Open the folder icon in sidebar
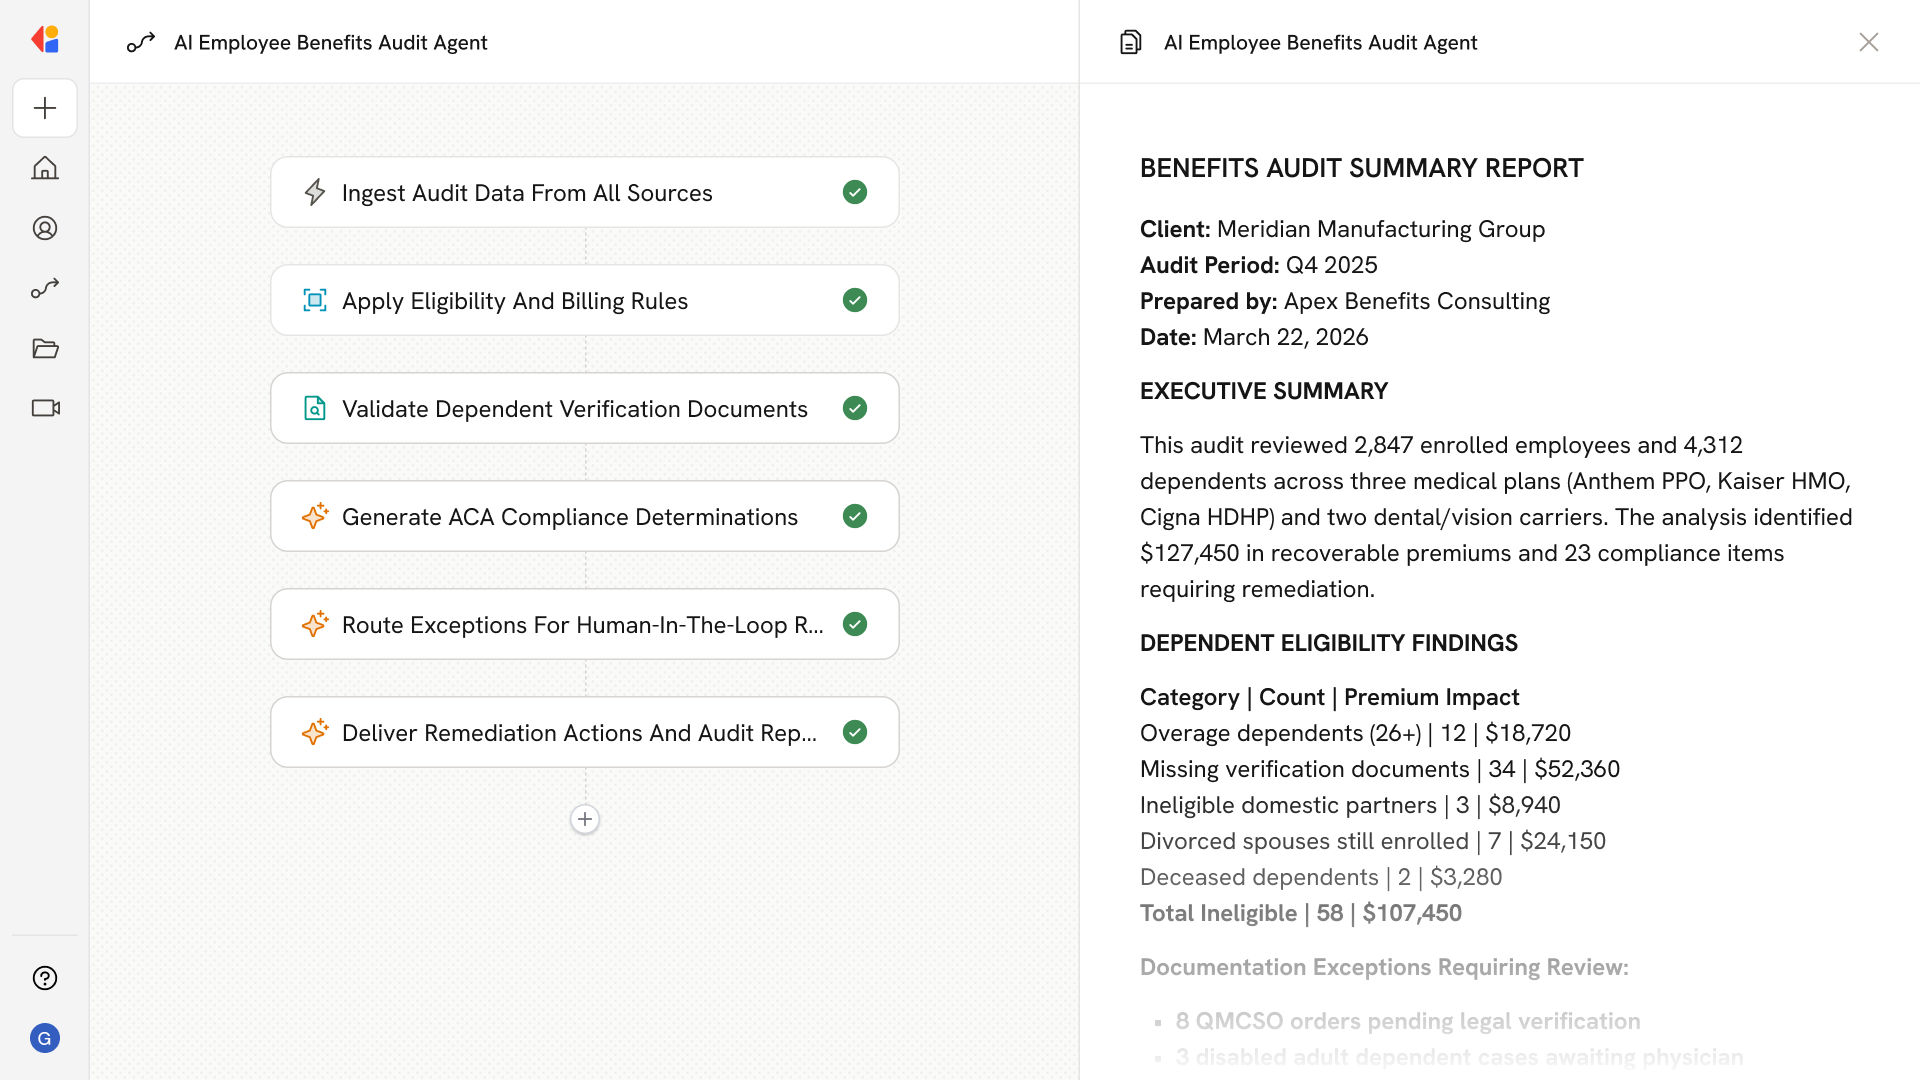1920x1080 pixels. (x=45, y=348)
